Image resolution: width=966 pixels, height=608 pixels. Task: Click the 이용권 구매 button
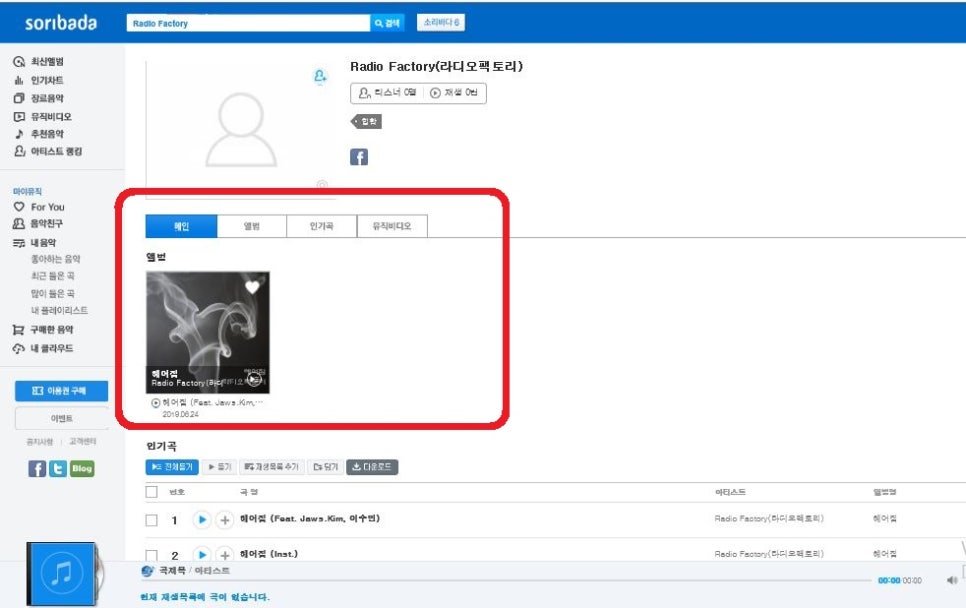coord(62,391)
